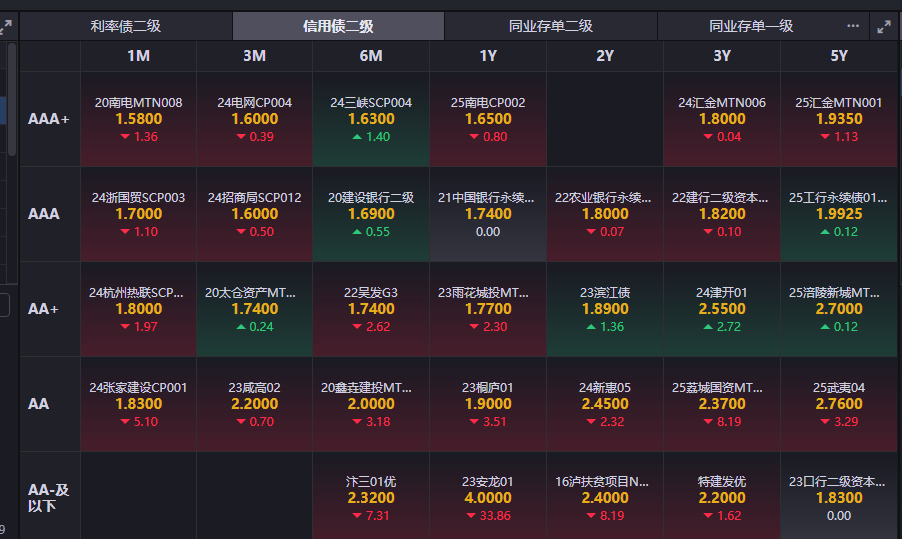Open bond 25荔城国资MT cell
This screenshot has height=539, width=902.
[722, 404]
